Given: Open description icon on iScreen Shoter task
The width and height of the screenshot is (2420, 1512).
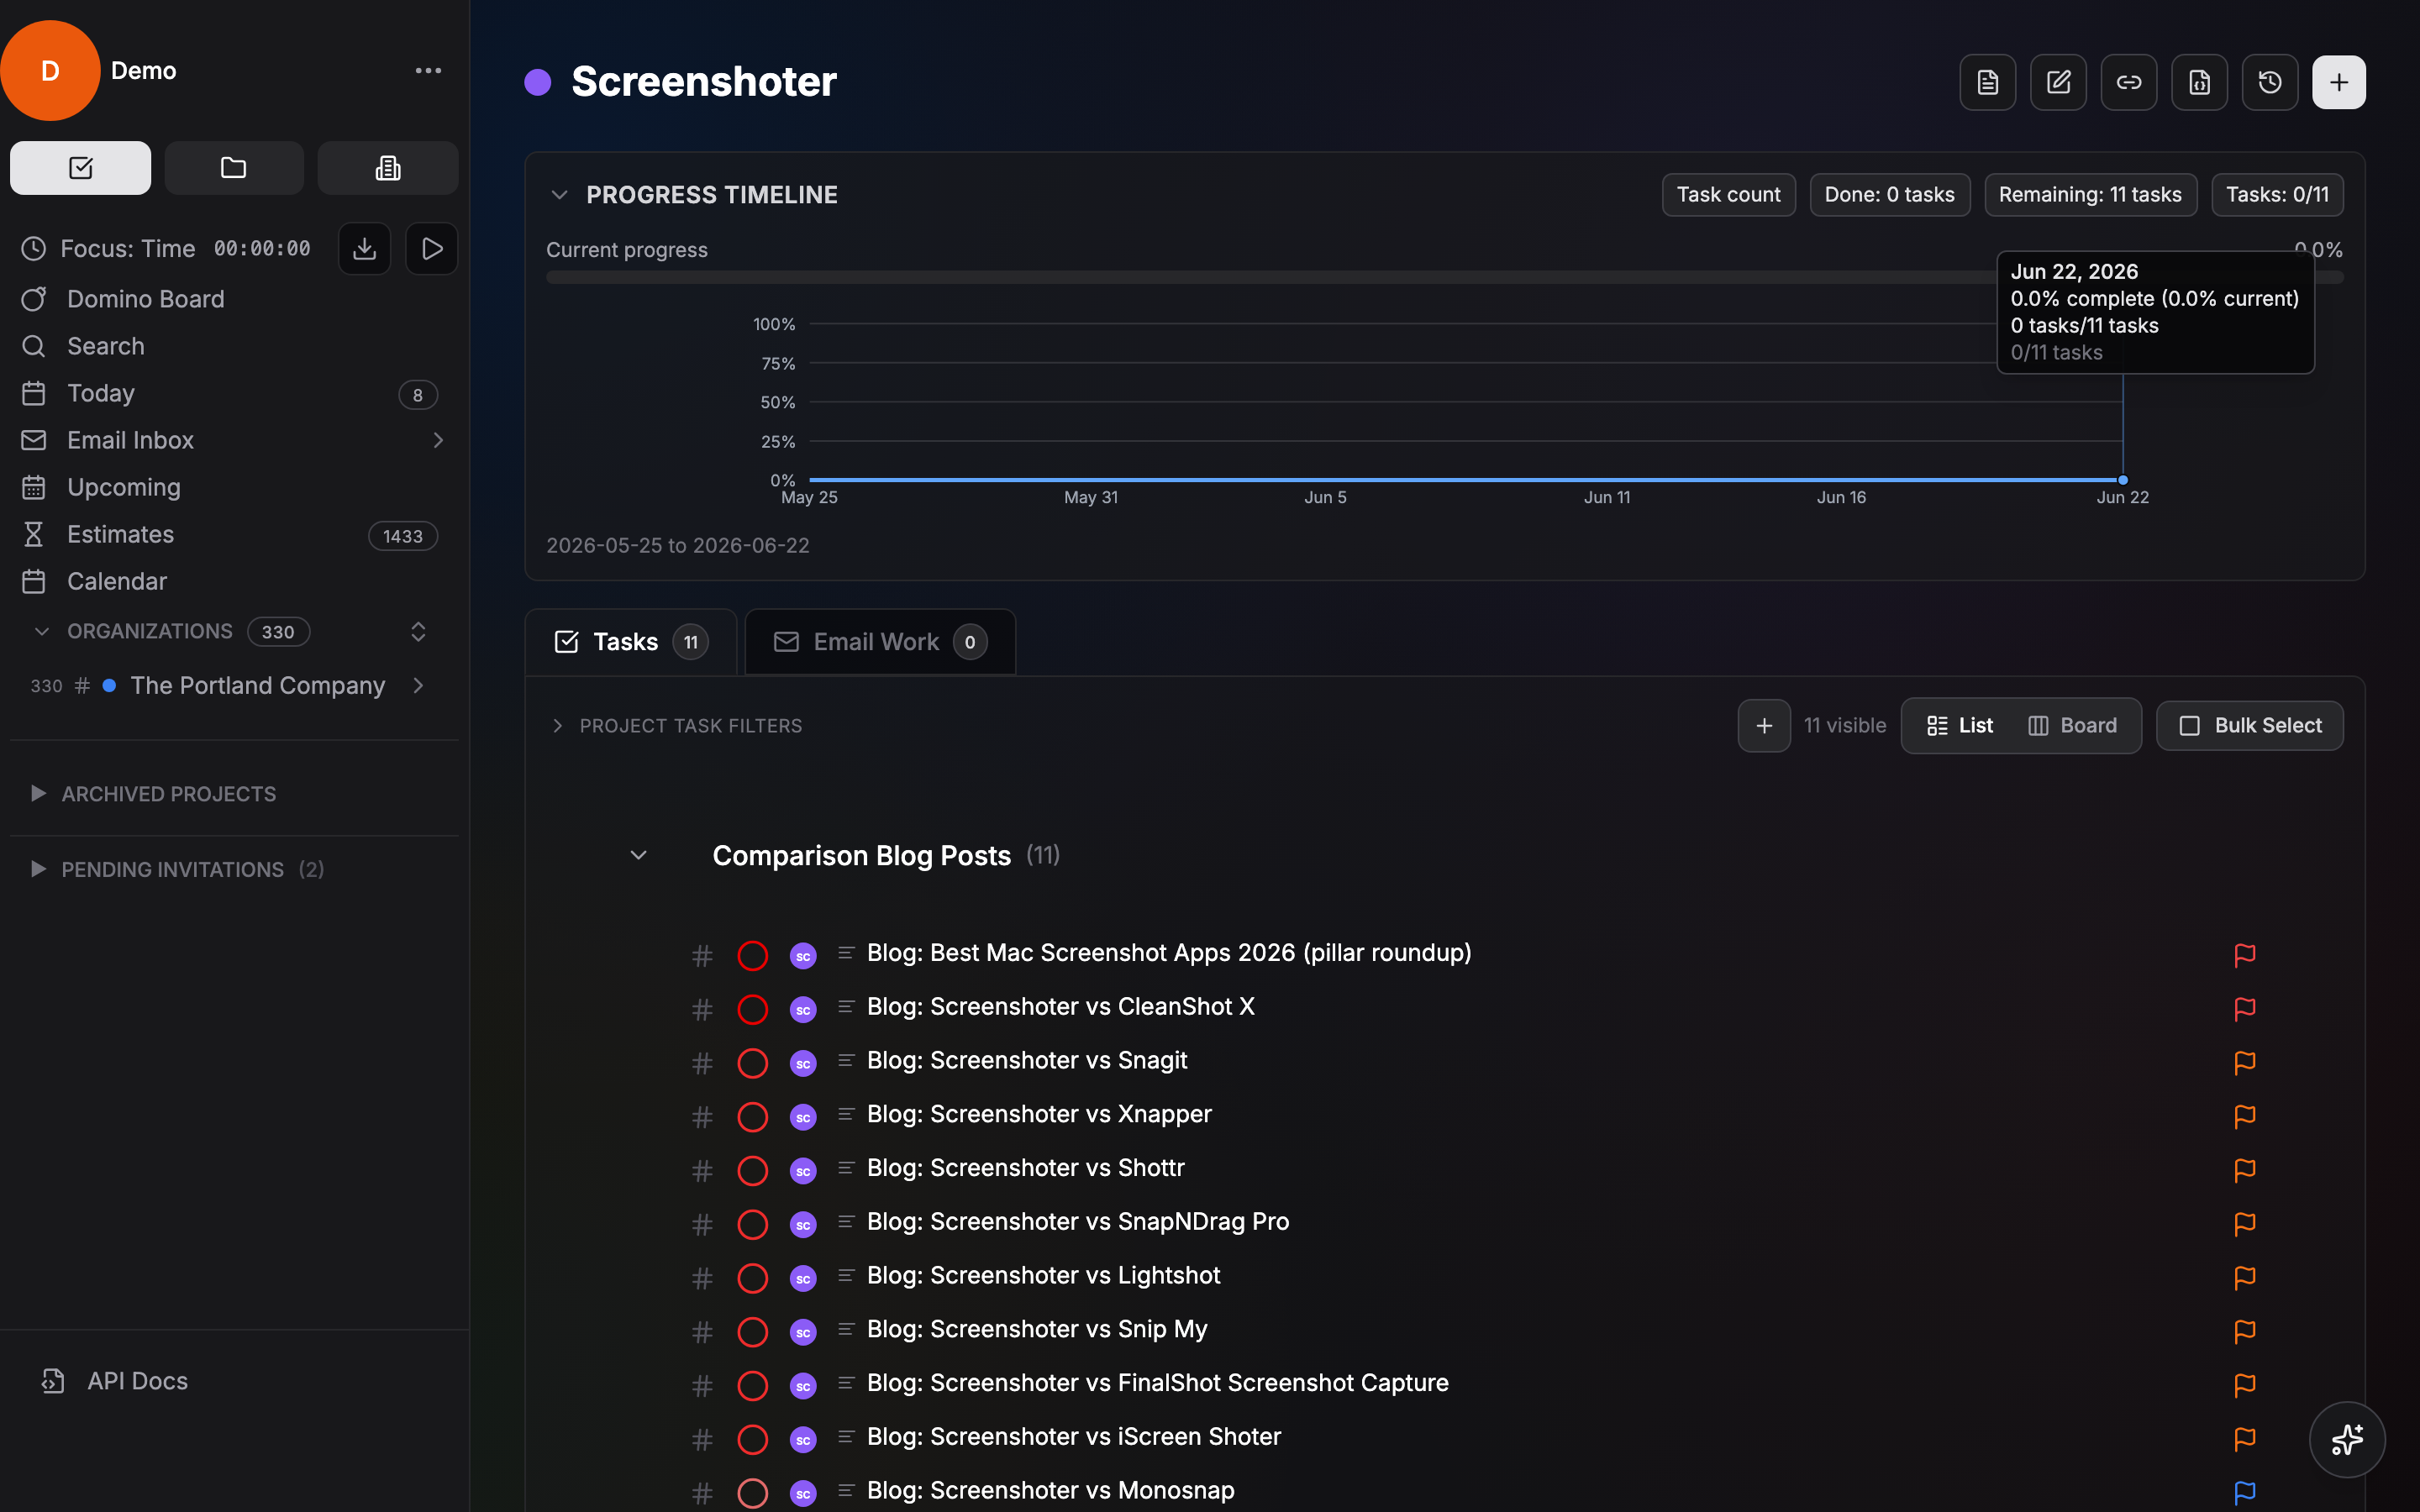Looking at the screenshot, I should point(846,1436).
